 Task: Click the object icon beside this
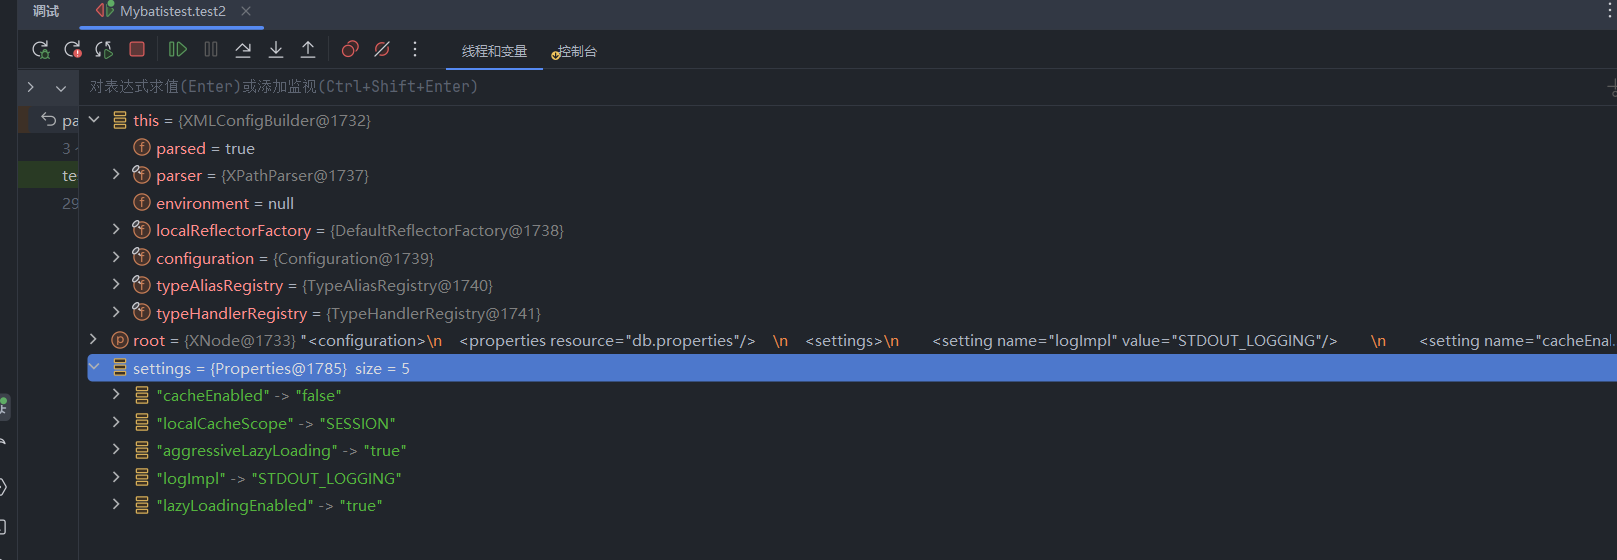coord(120,120)
